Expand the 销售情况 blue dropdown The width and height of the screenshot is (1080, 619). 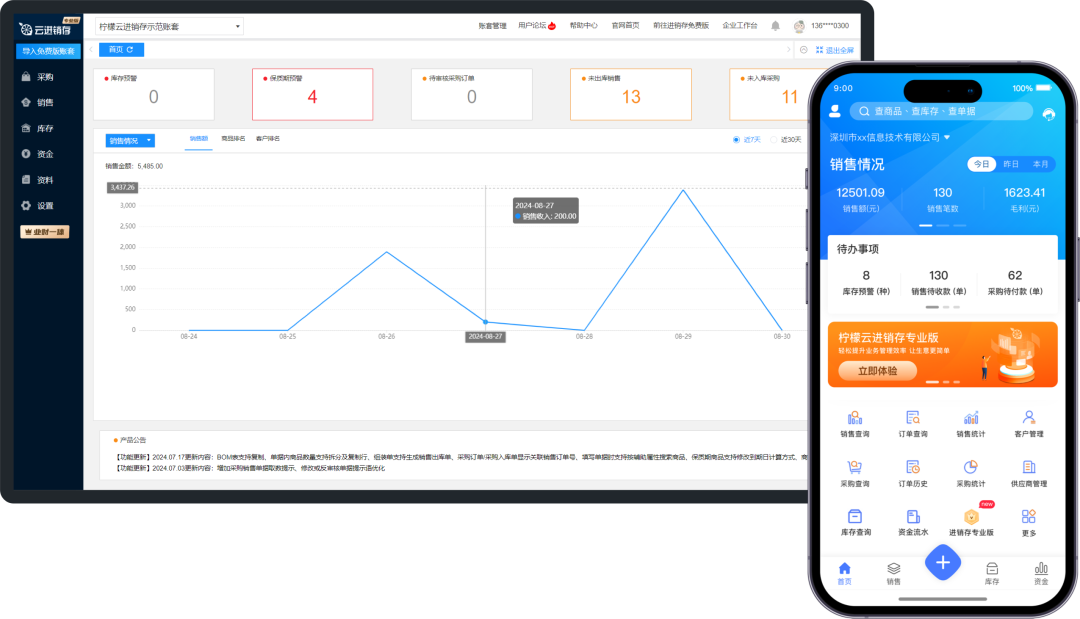click(x=130, y=140)
